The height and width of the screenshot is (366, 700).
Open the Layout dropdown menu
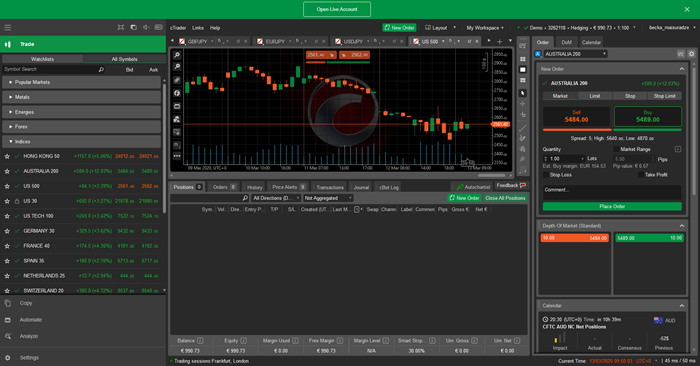(x=440, y=28)
